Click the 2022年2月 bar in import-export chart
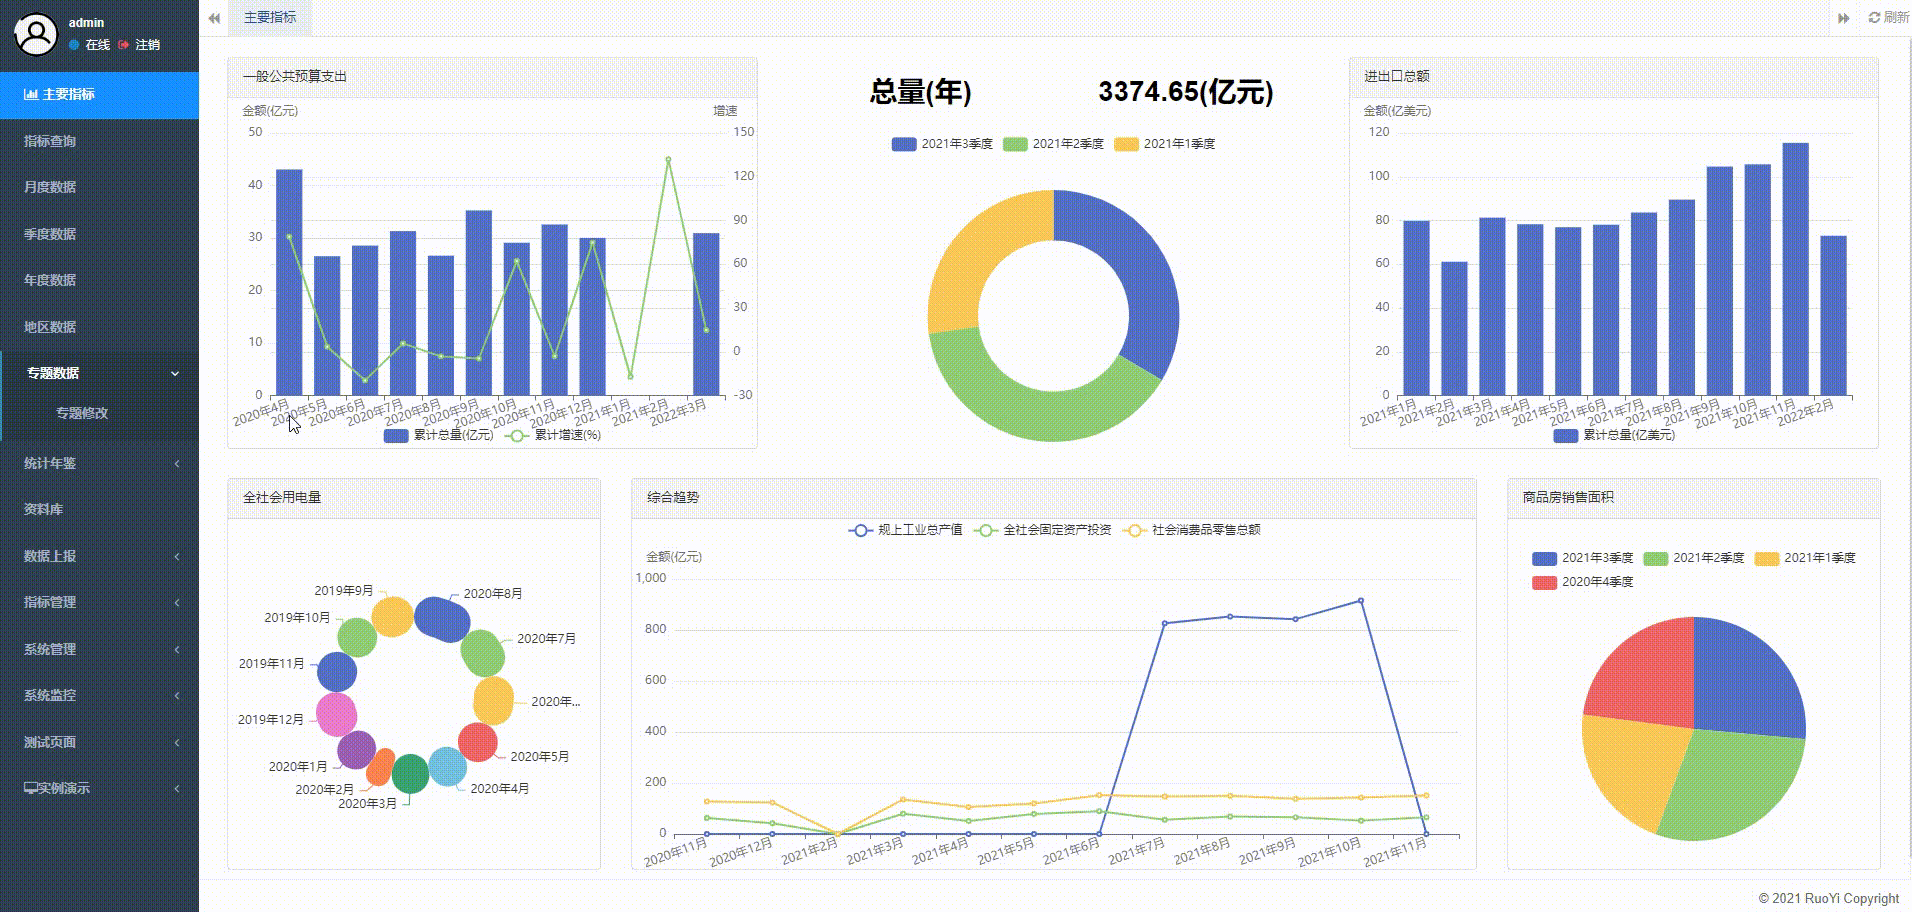 coord(1833,315)
